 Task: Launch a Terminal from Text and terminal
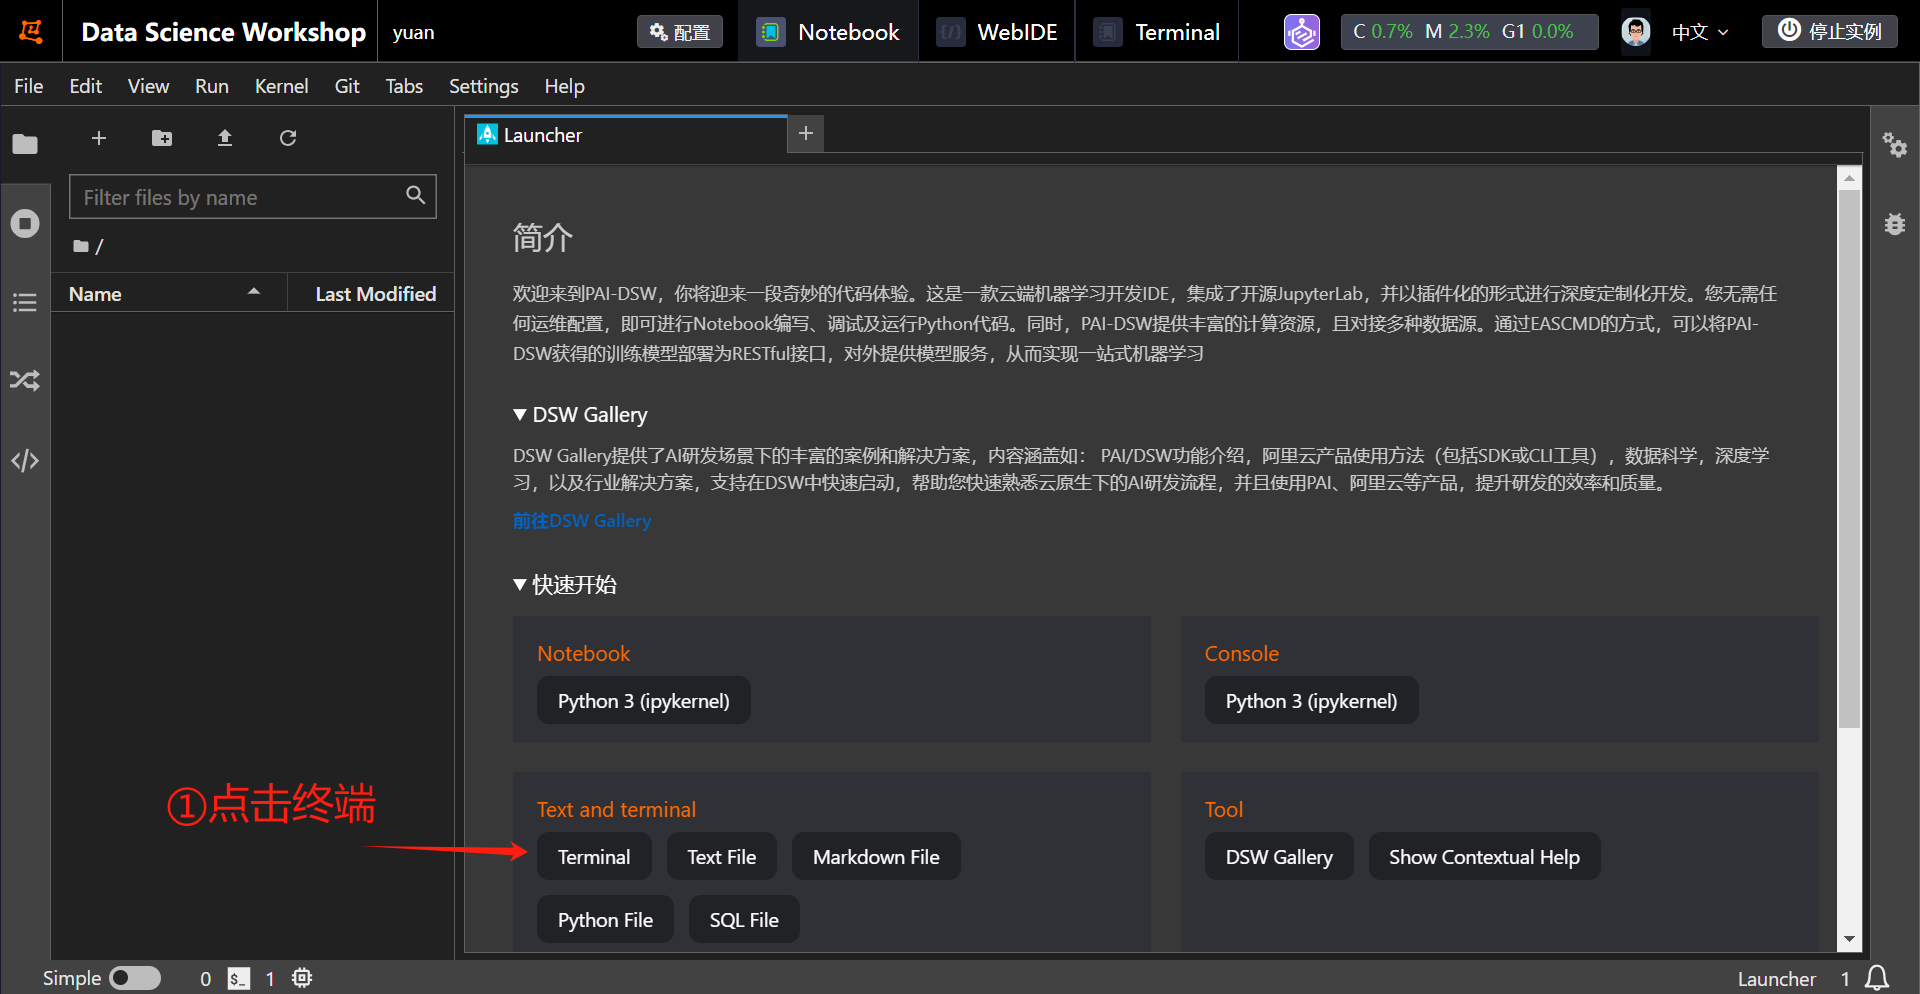click(594, 857)
